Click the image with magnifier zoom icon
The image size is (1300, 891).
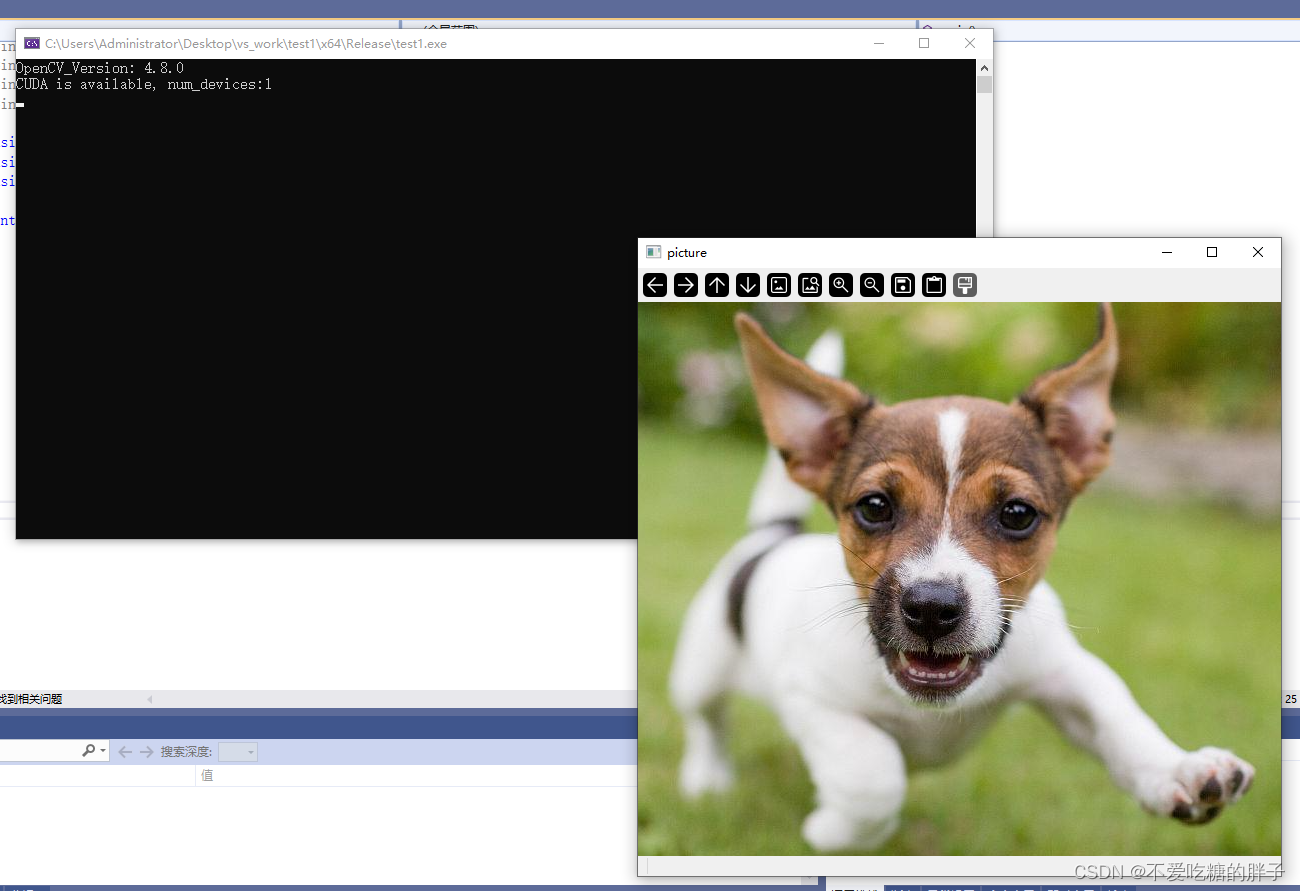pyautogui.click(x=810, y=285)
